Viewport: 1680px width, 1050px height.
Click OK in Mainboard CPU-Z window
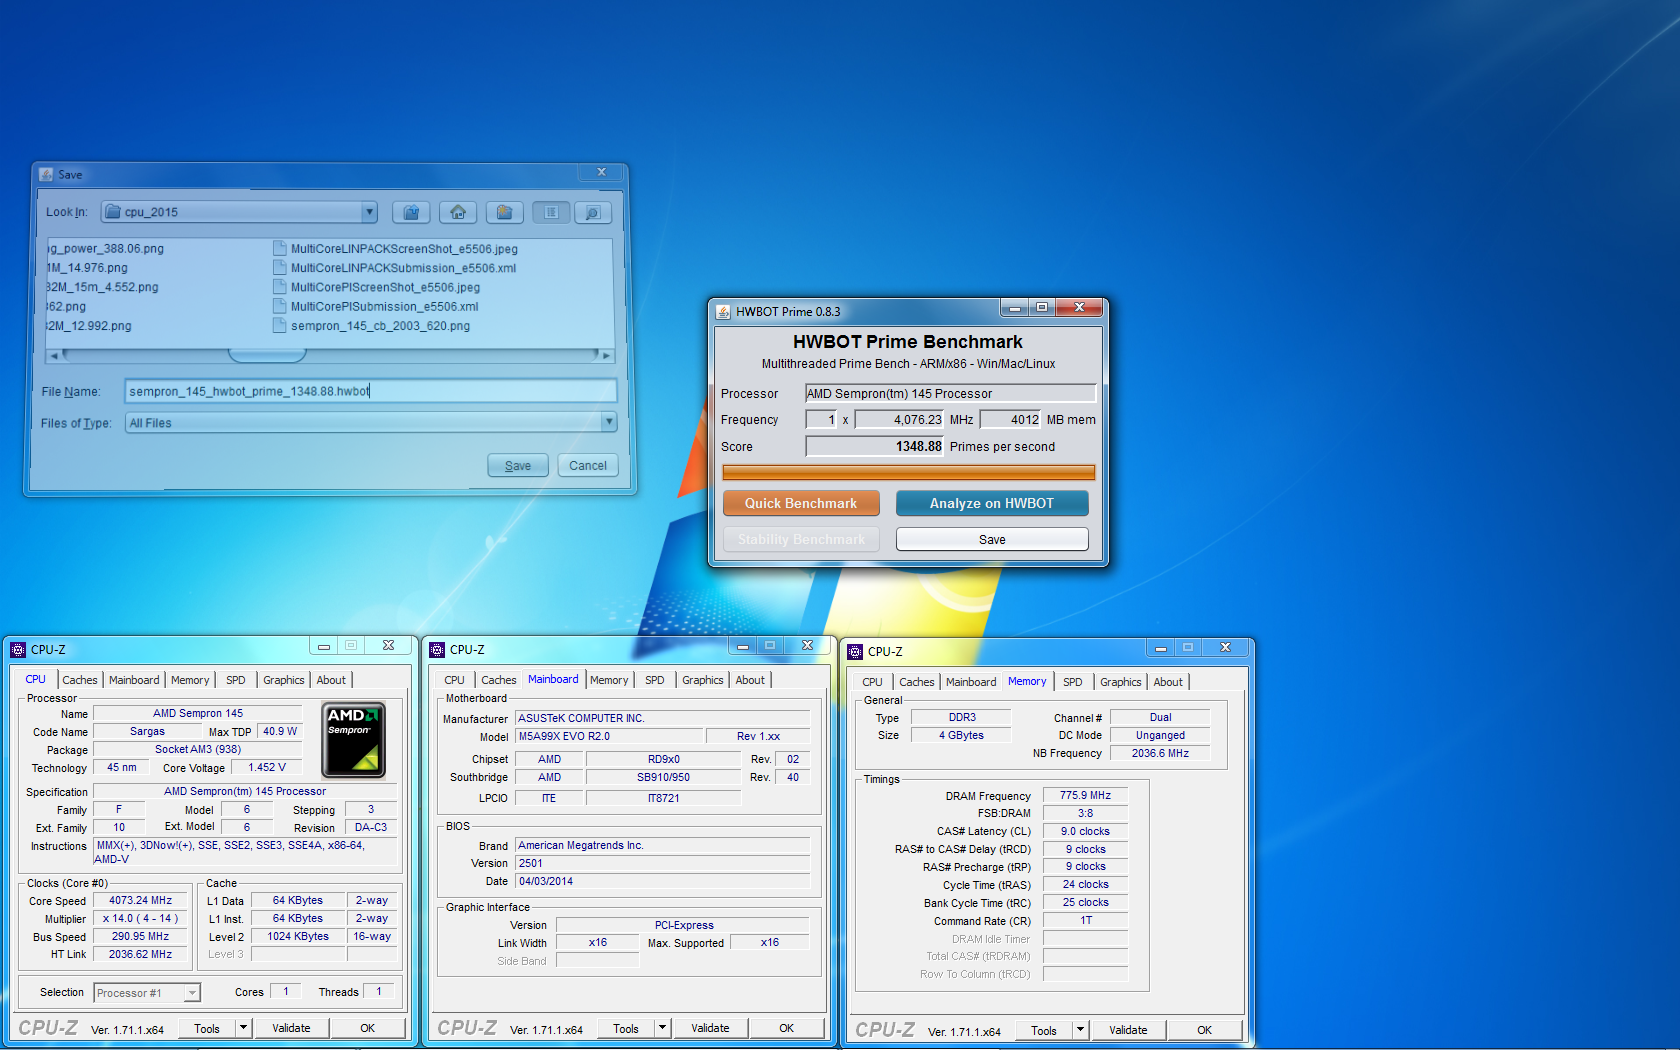click(787, 1028)
